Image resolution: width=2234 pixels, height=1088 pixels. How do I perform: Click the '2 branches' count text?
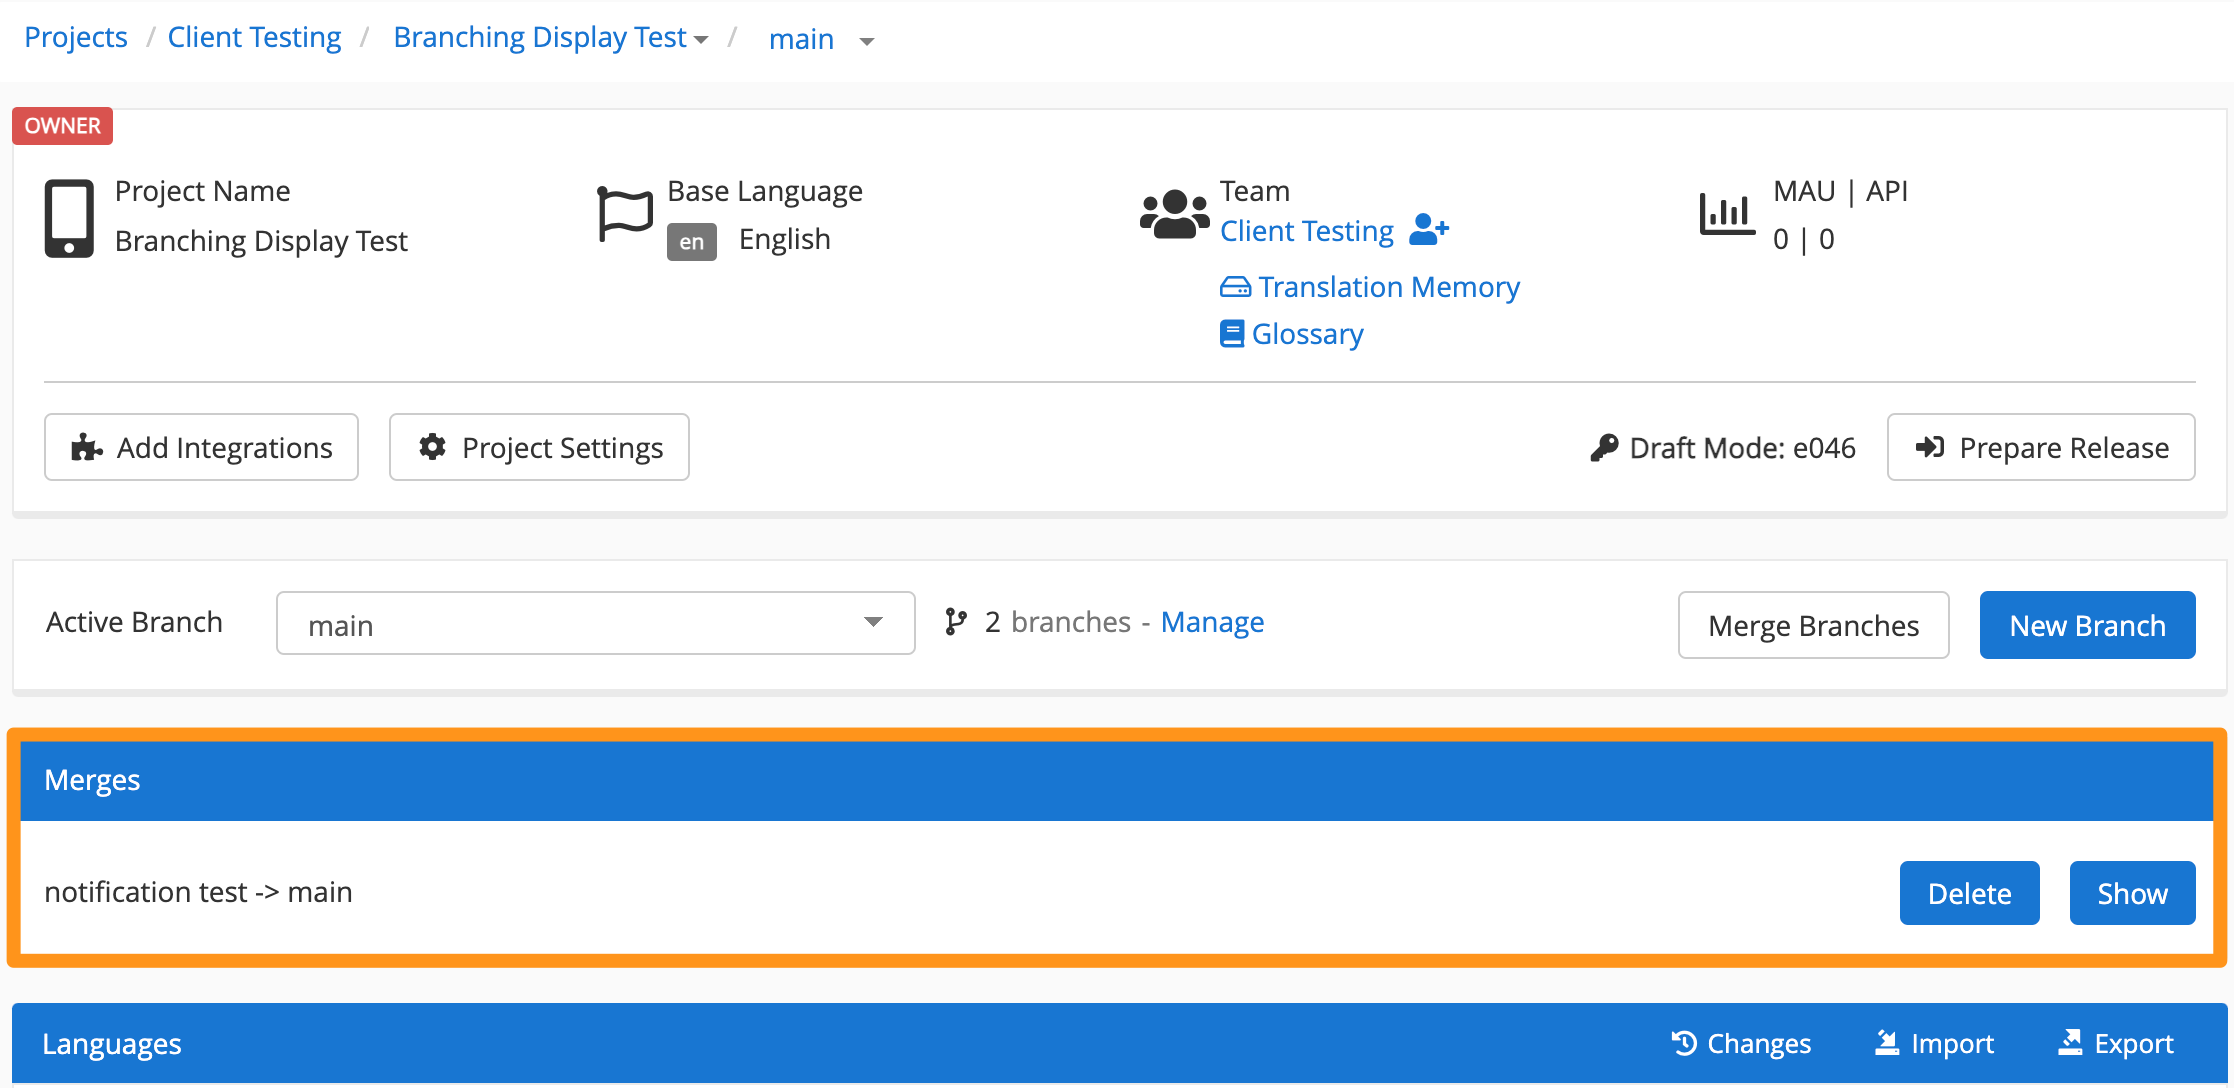1057,622
